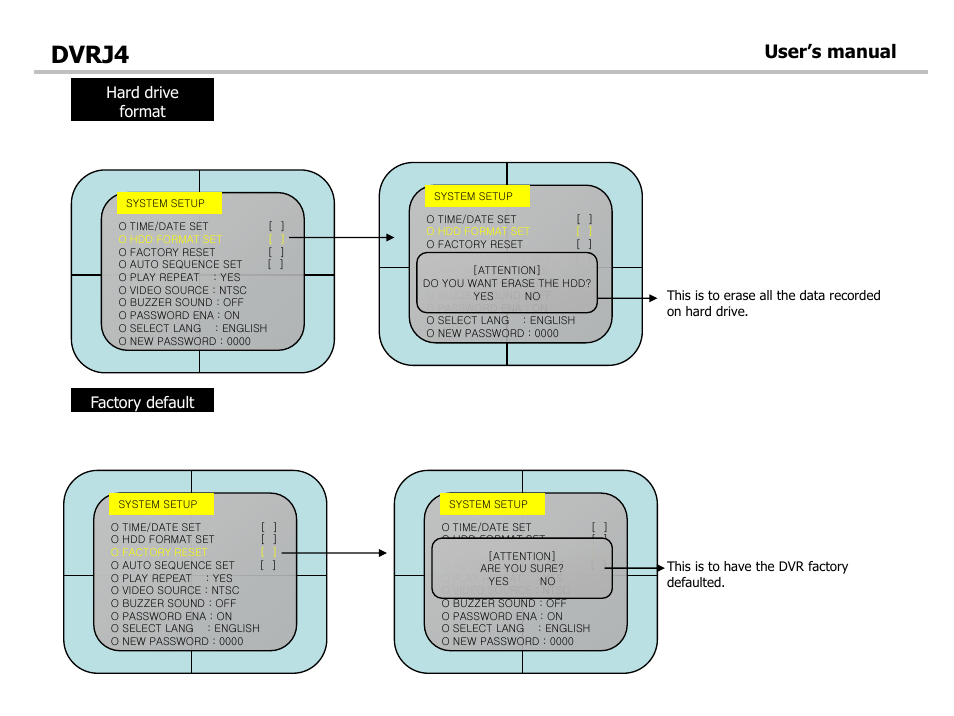Select VIDEO SOURCE : NTSC in Factory default's first screen
954x716 pixels.
coord(175,591)
